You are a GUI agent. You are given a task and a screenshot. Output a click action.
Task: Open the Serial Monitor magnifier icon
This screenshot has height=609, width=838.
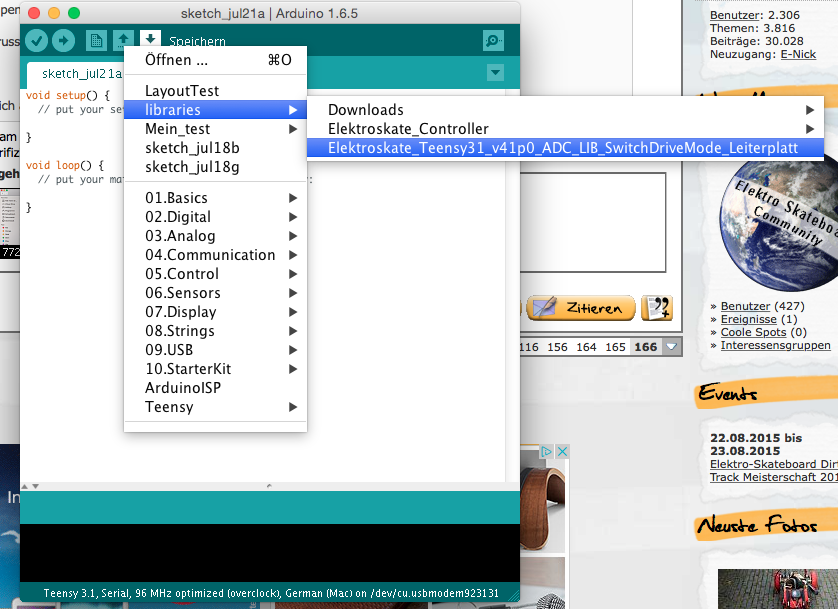[x=493, y=41]
